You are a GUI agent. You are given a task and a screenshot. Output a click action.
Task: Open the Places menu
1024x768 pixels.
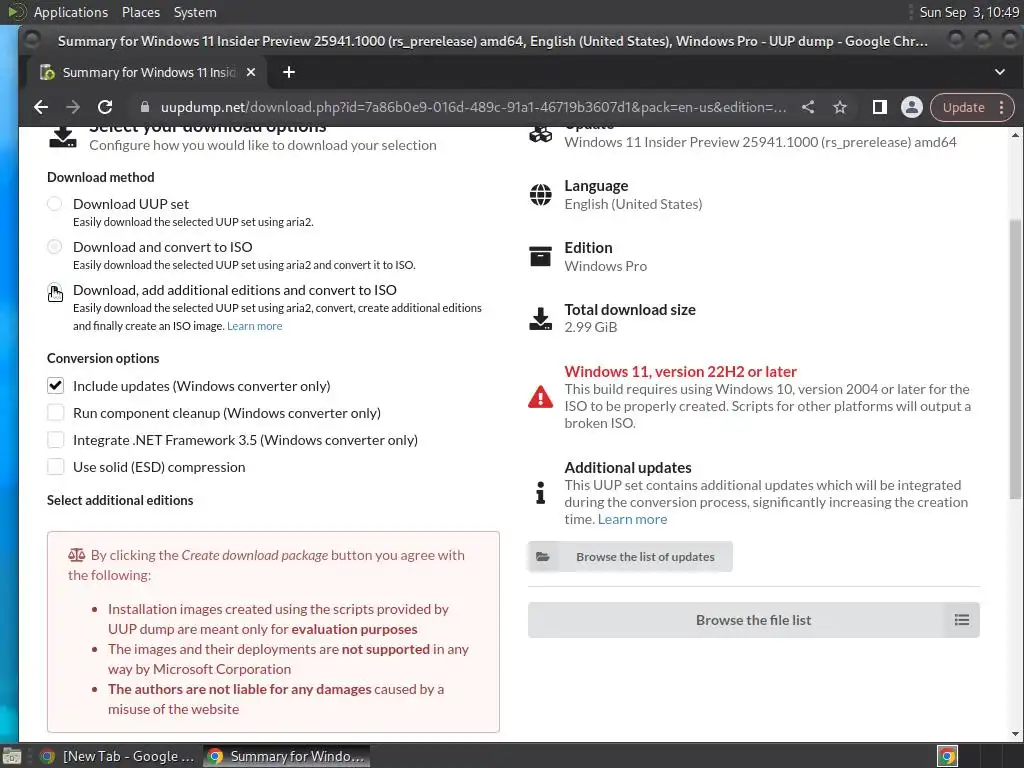tap(141, 12)
